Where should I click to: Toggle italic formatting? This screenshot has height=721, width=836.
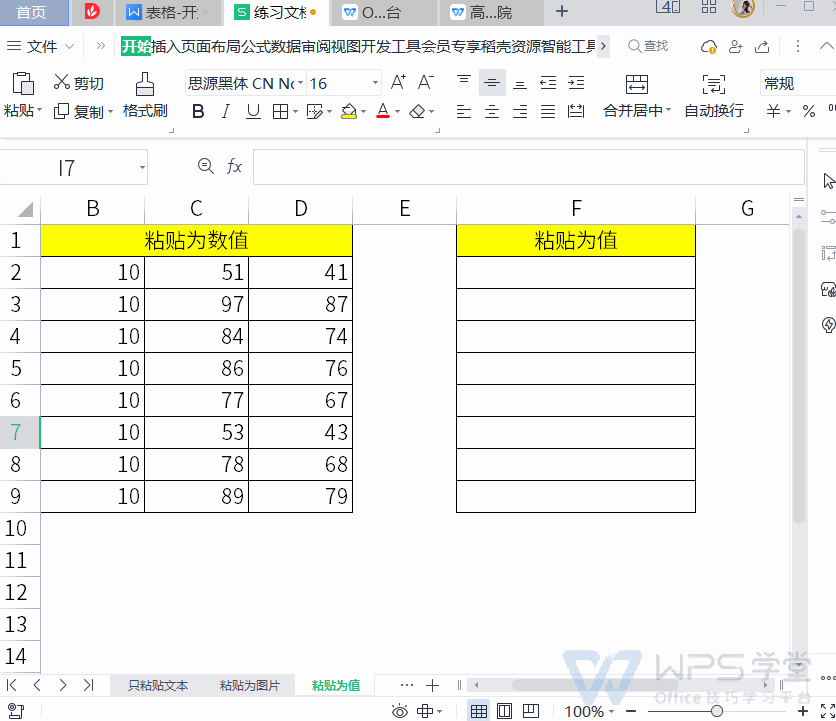click(x=226, y=111)
